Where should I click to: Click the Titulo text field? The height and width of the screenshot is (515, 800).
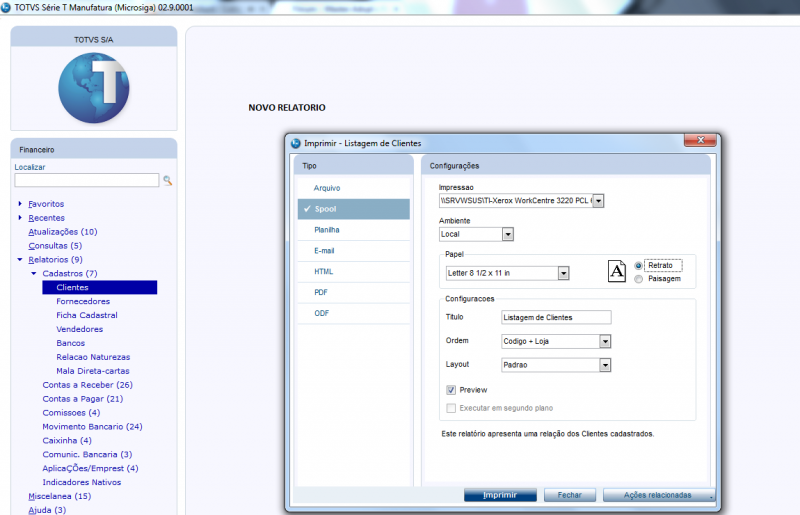pyautogui.click(x=556, y=317)
